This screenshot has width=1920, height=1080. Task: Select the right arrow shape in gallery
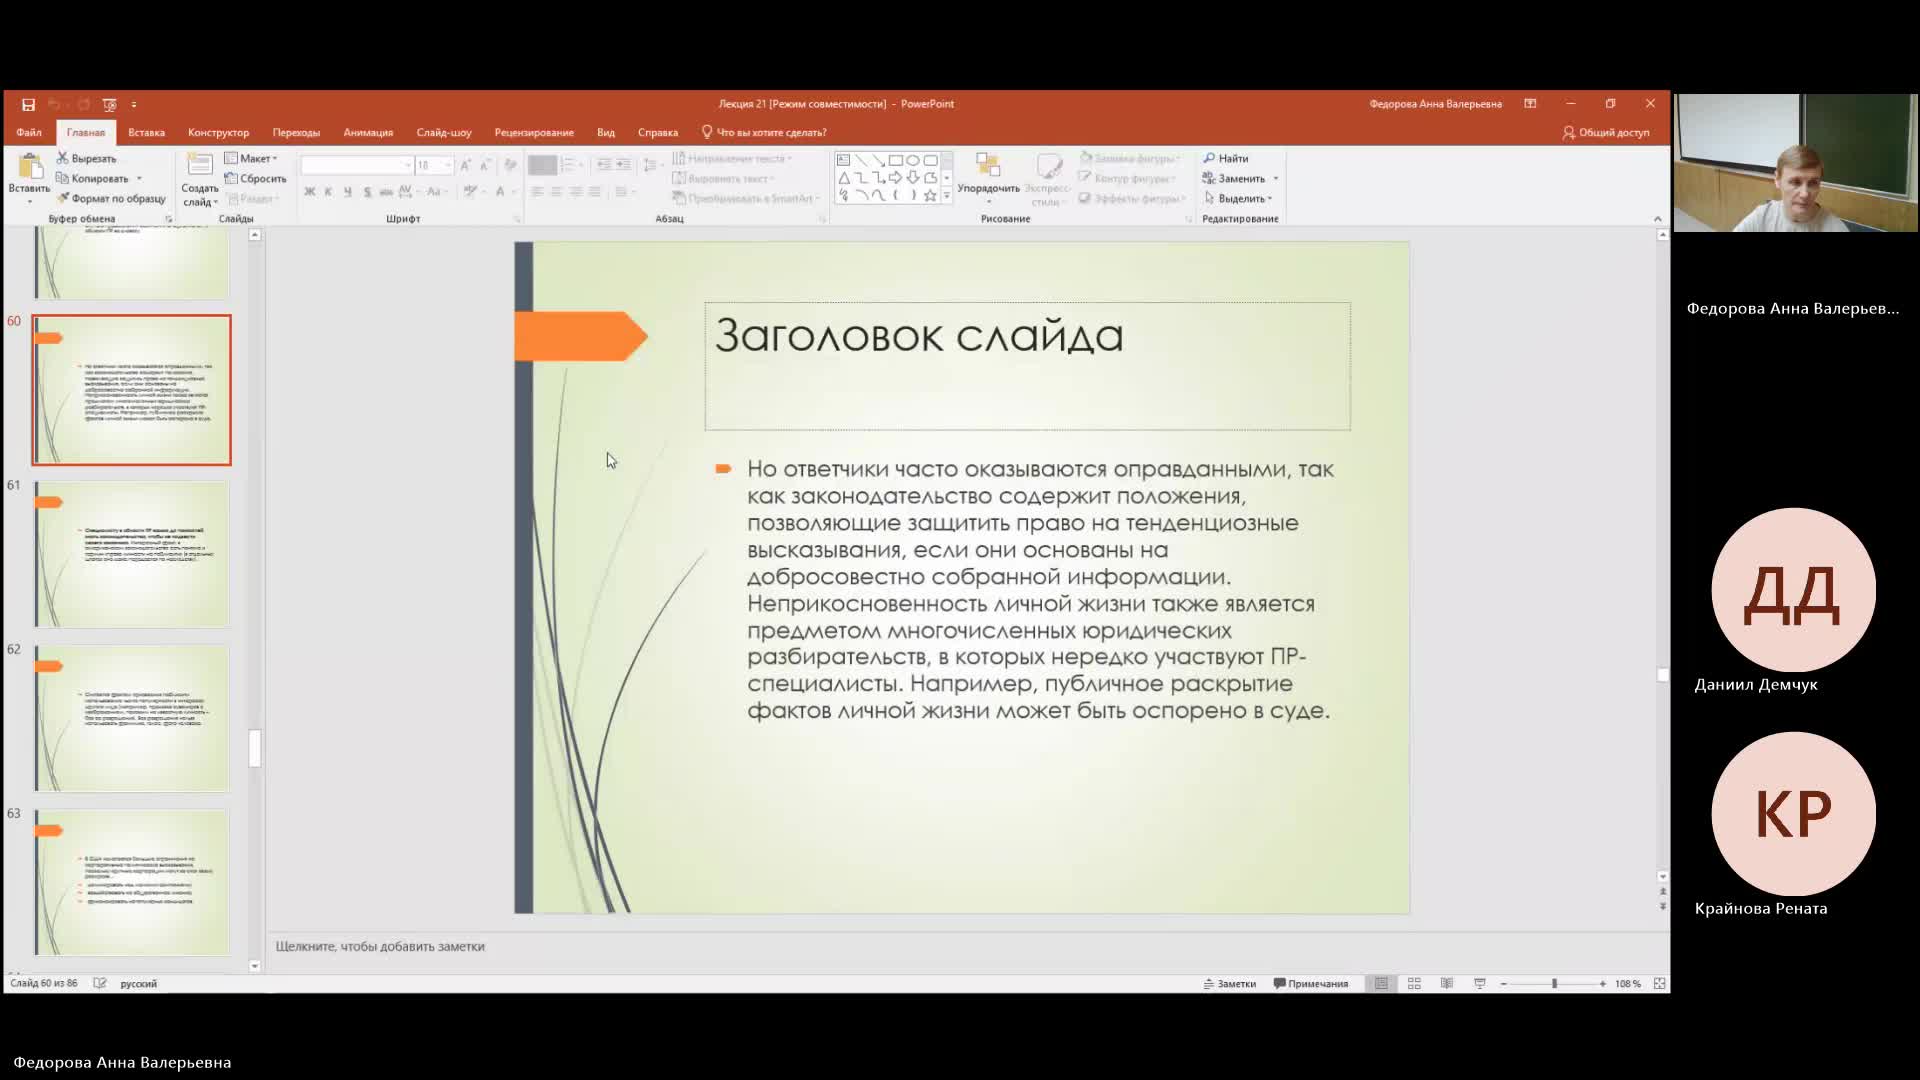[x=896, y=178]
